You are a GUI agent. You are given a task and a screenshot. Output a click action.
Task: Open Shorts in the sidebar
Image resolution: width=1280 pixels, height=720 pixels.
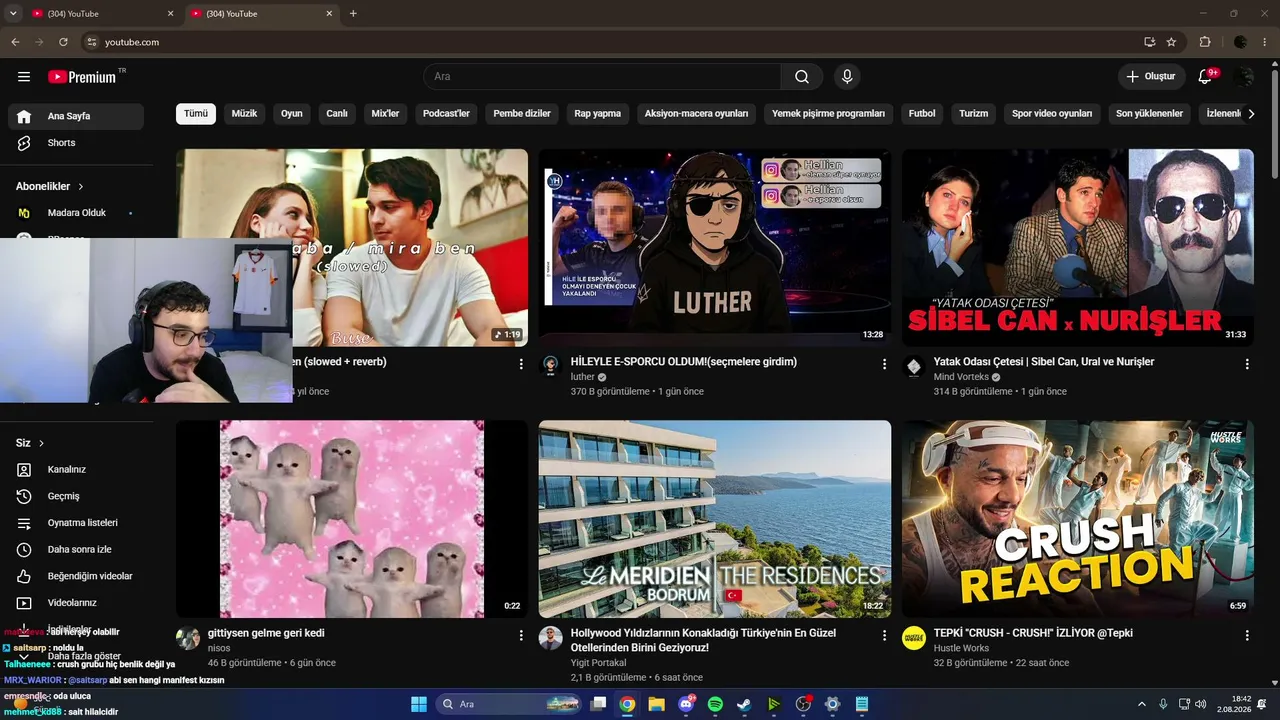tap(76, 143)
